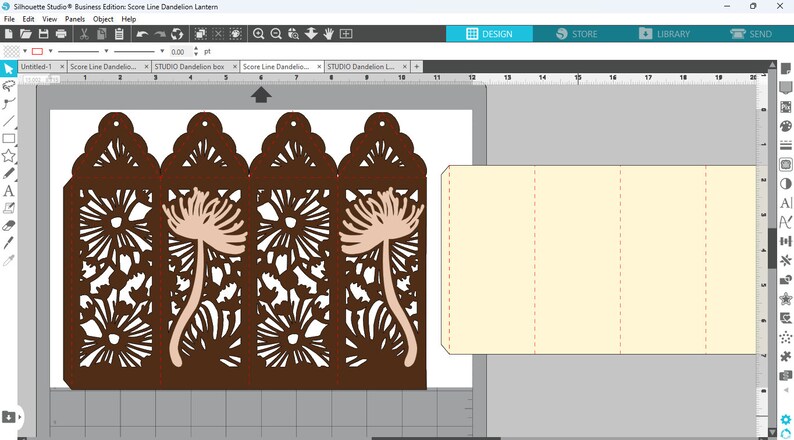Open the Transform align panel
The width and height of the screenshot is (794, 440).
(785, 241)
